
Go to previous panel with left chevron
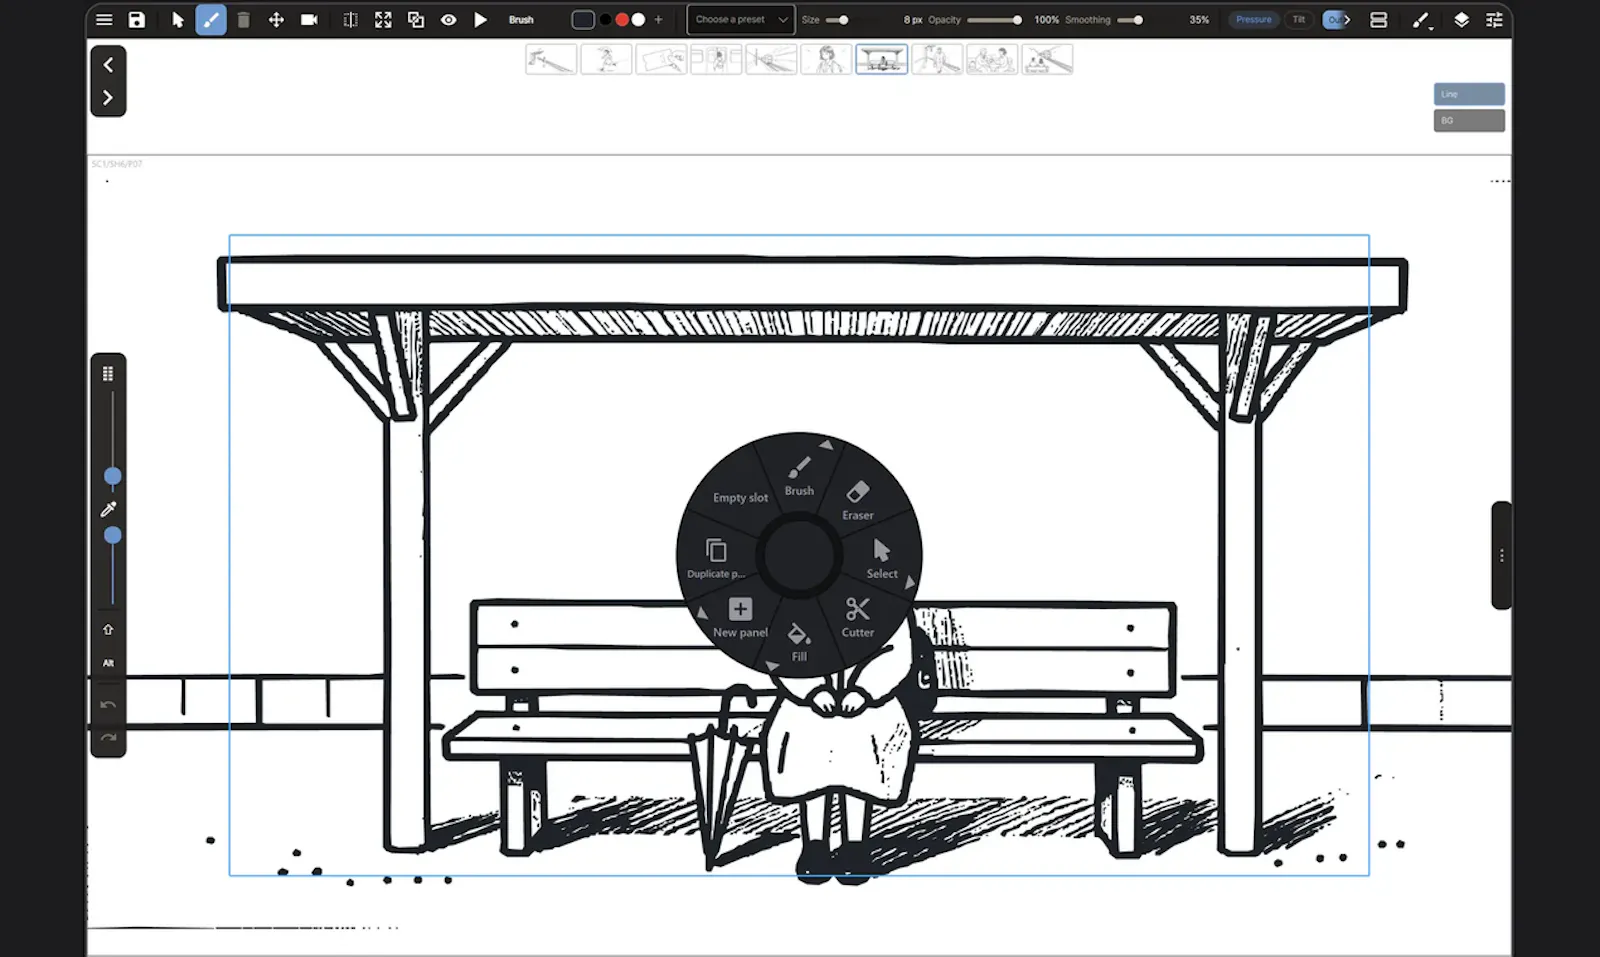pyautogui.click(x=108, y=65)
